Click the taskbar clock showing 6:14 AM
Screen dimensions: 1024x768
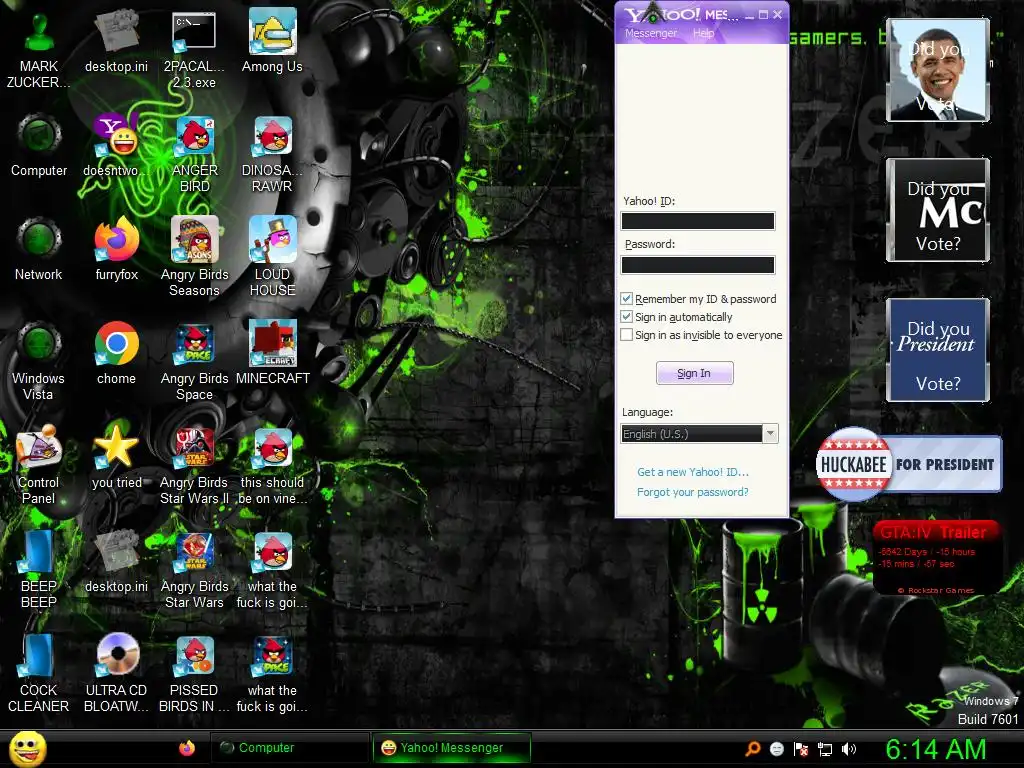936,749
